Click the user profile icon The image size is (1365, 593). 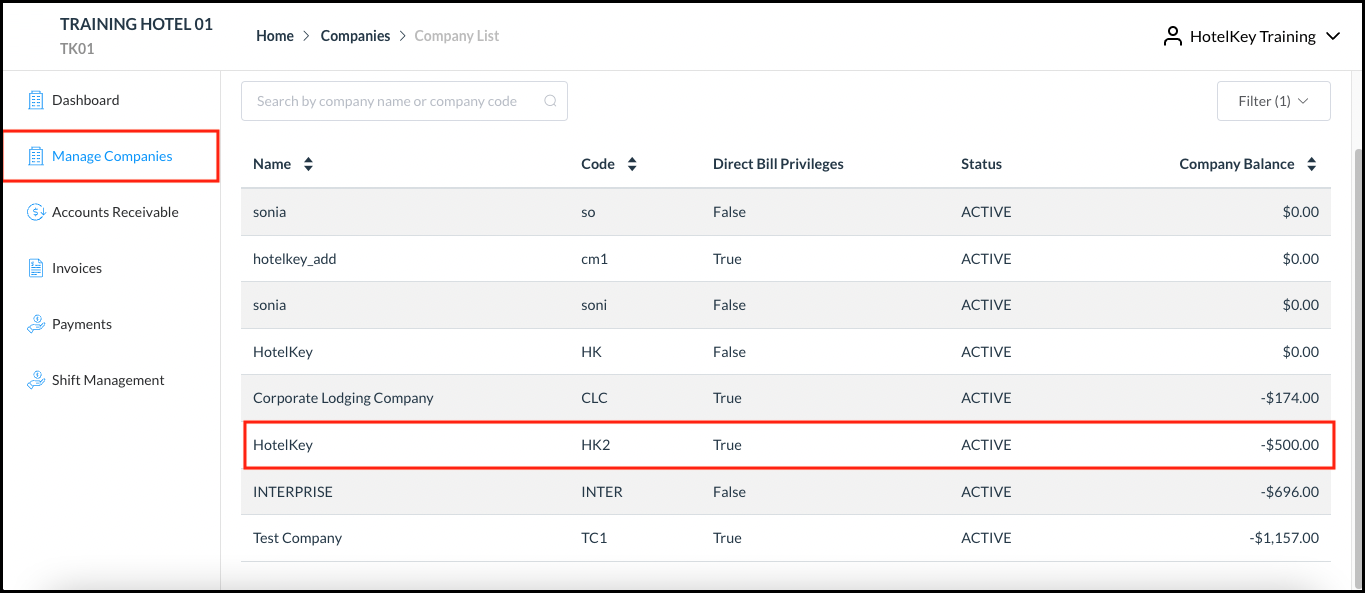point(1172,36)
